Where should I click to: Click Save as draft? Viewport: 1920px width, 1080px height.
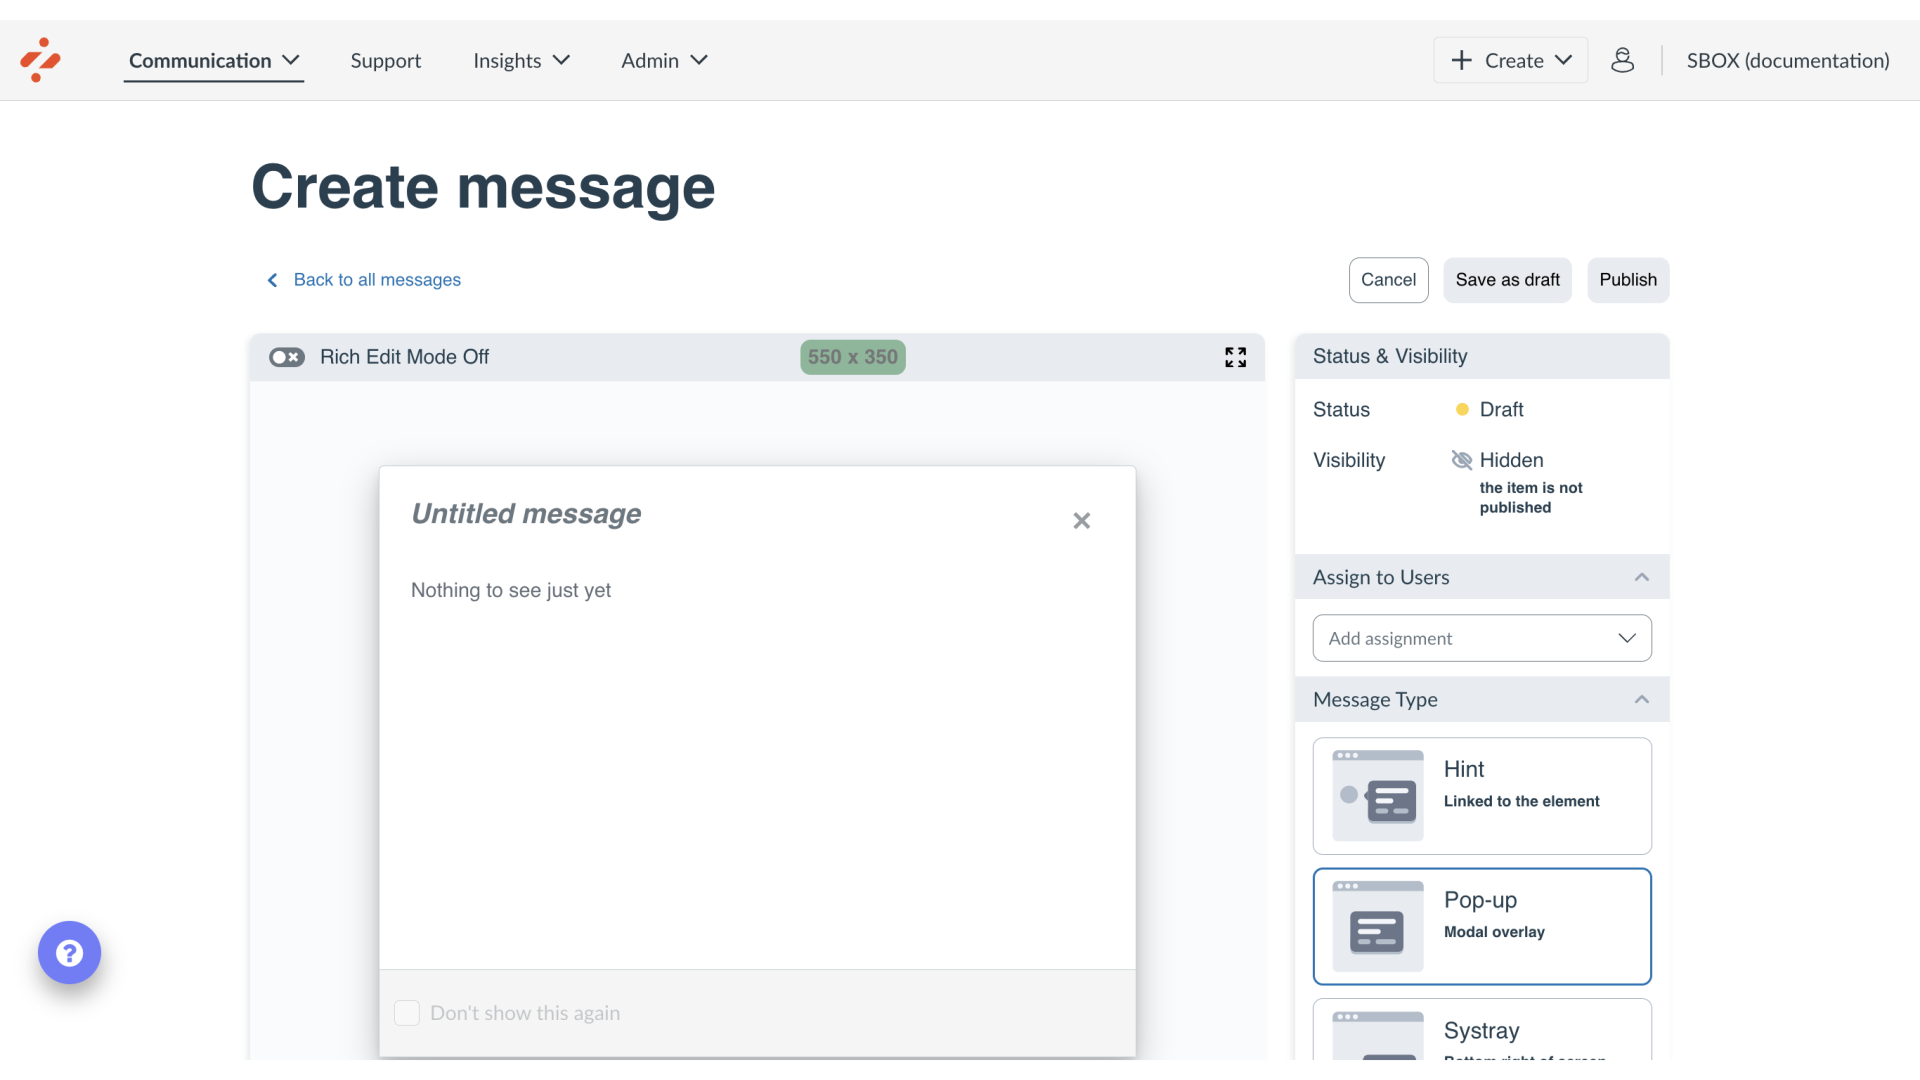tap(1507, 280)
